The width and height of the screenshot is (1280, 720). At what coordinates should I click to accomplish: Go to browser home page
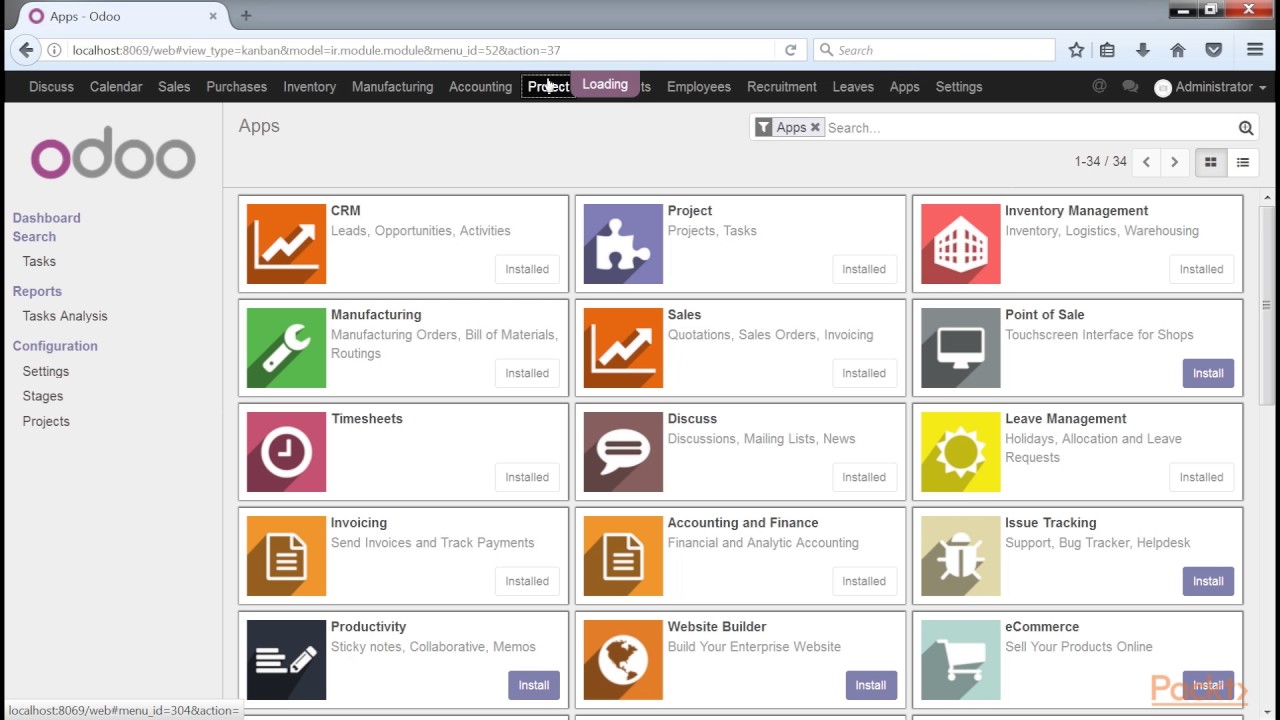(x=1178, y=50)
